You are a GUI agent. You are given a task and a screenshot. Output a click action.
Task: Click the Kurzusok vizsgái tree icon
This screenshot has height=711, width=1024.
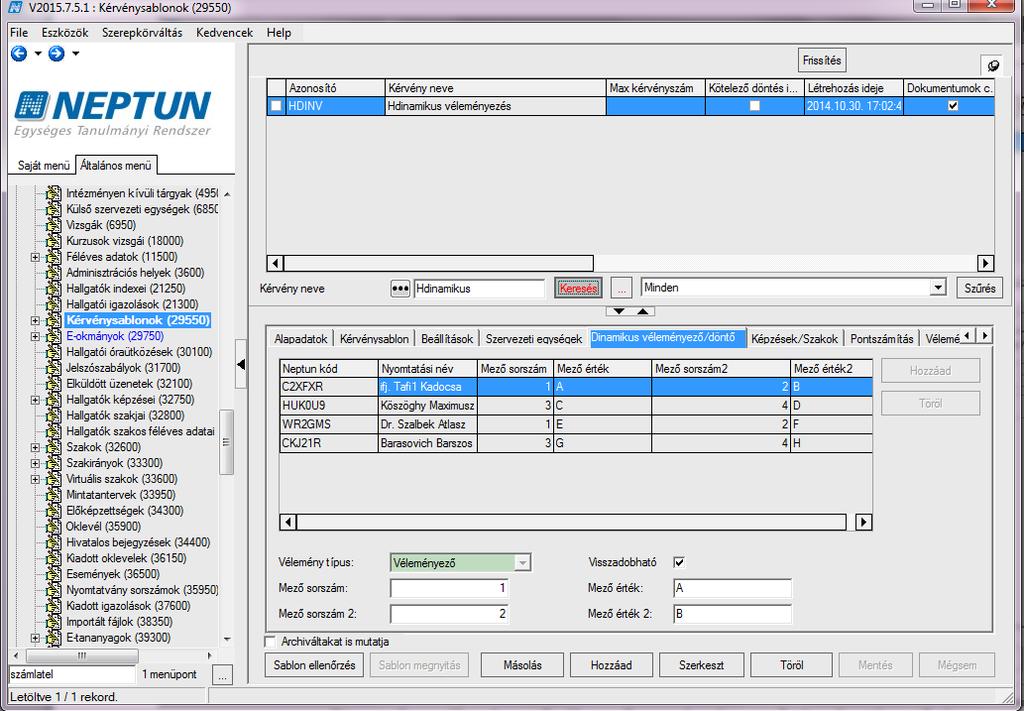point(54,241)
